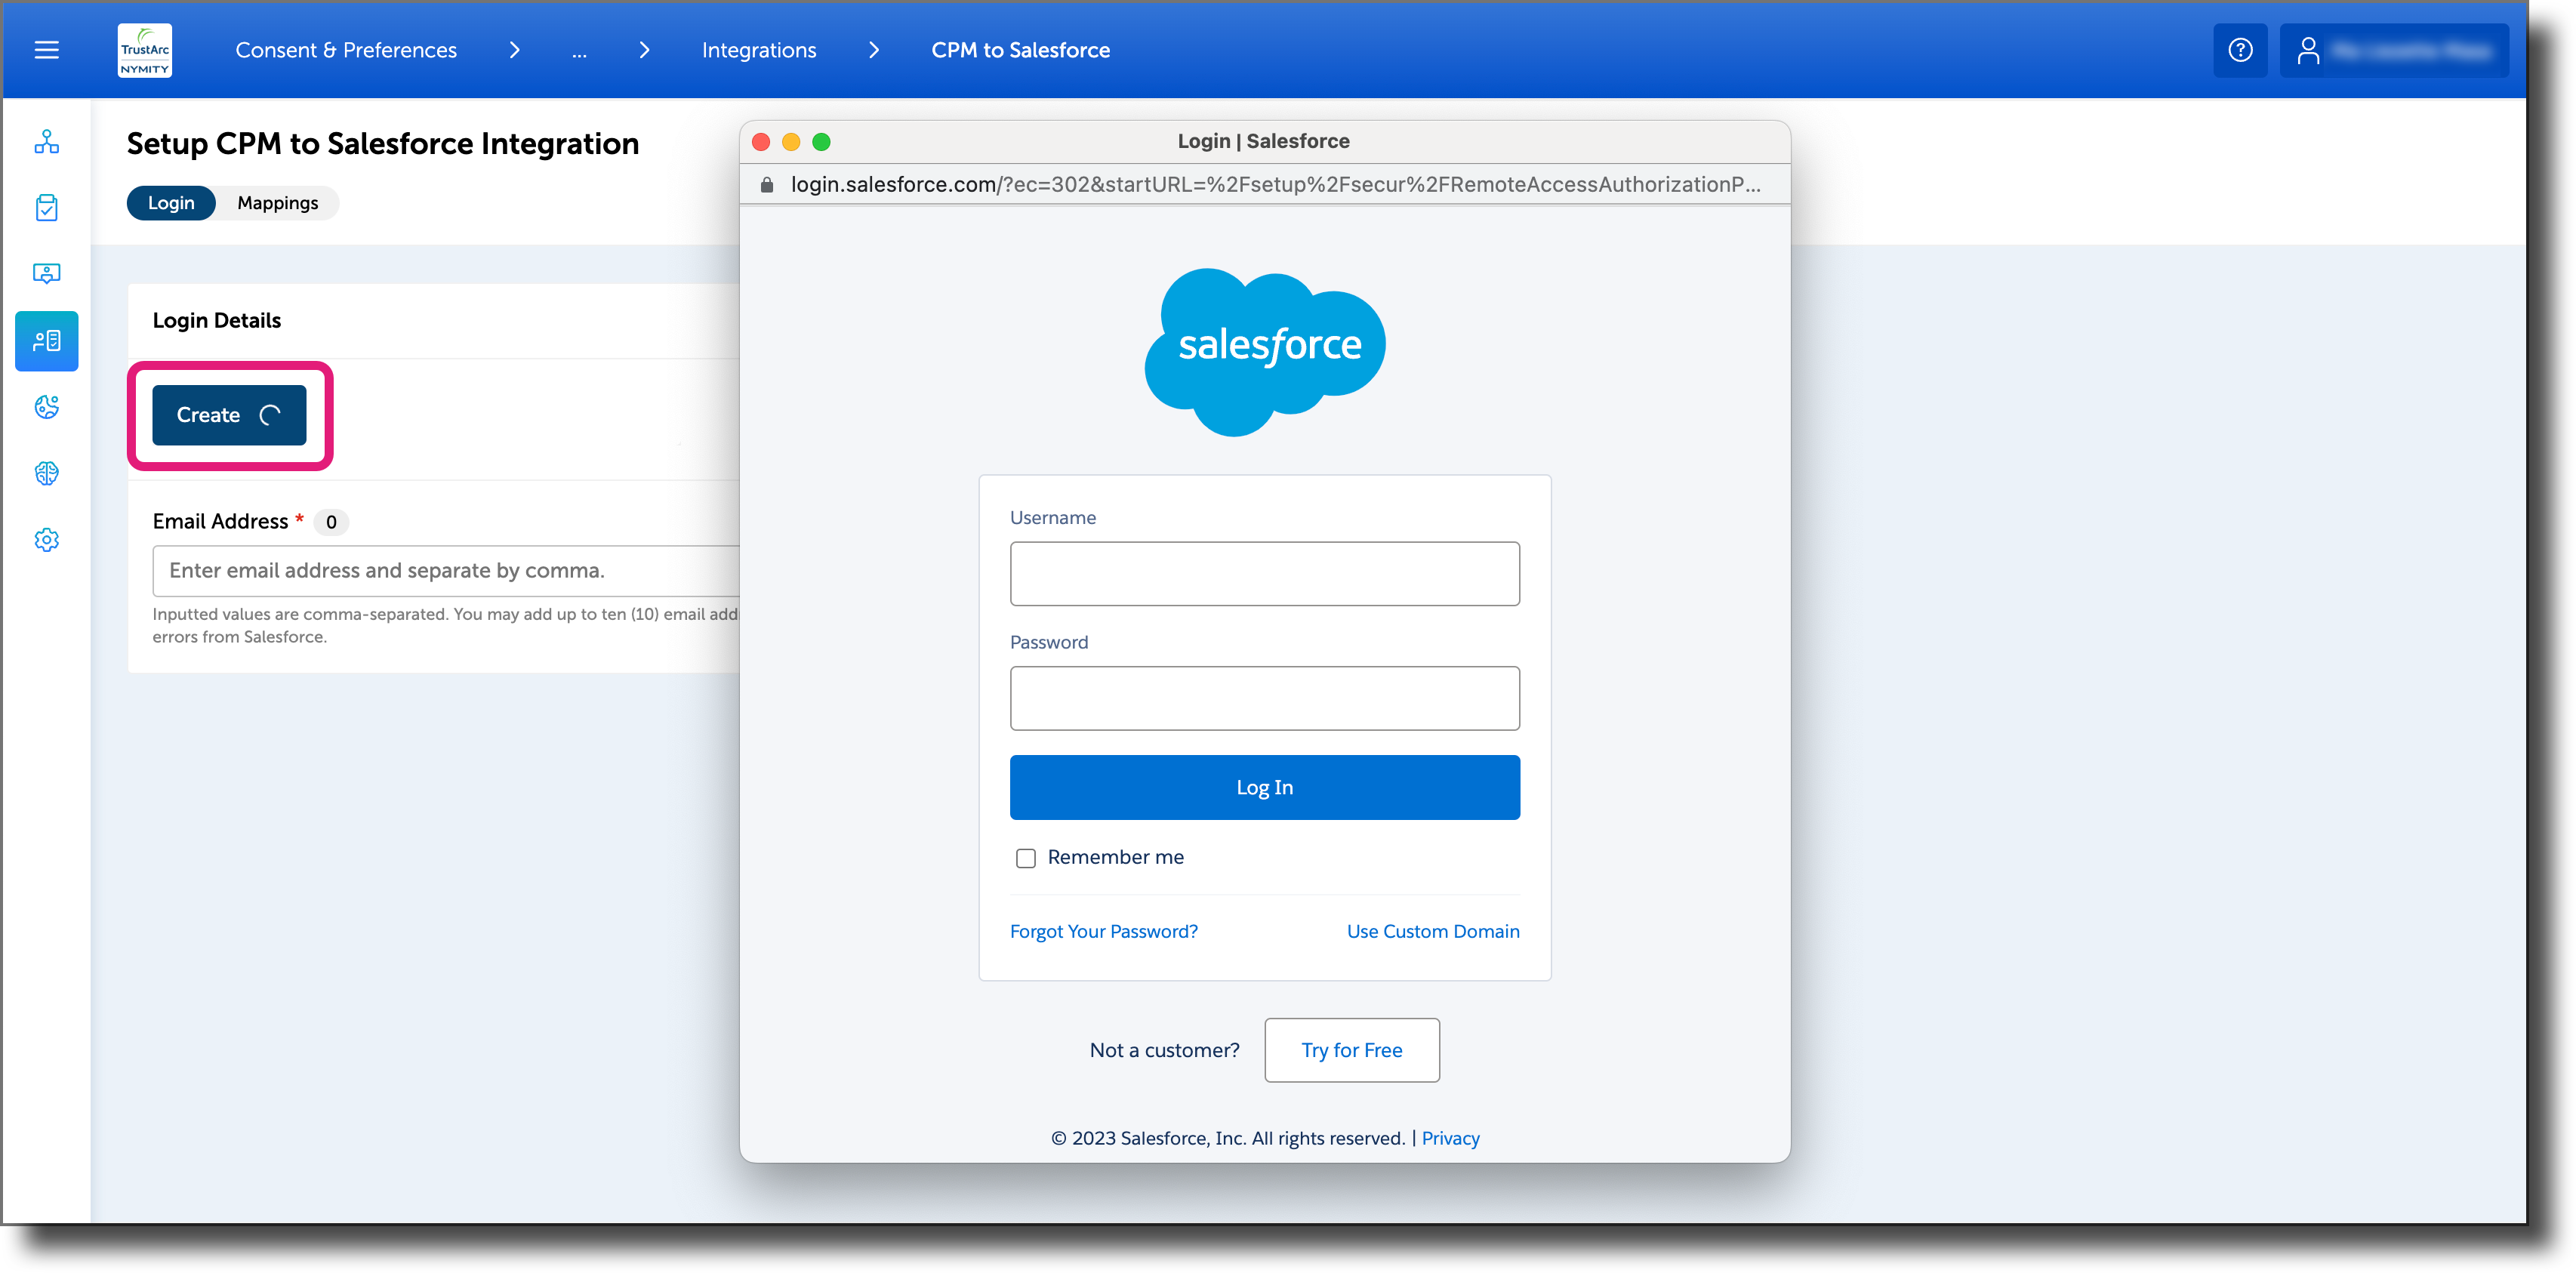The width and height of the screenshot is (2576, 1273).
Task: Open the hamburger navigation menu
Action: click(46, 49)
